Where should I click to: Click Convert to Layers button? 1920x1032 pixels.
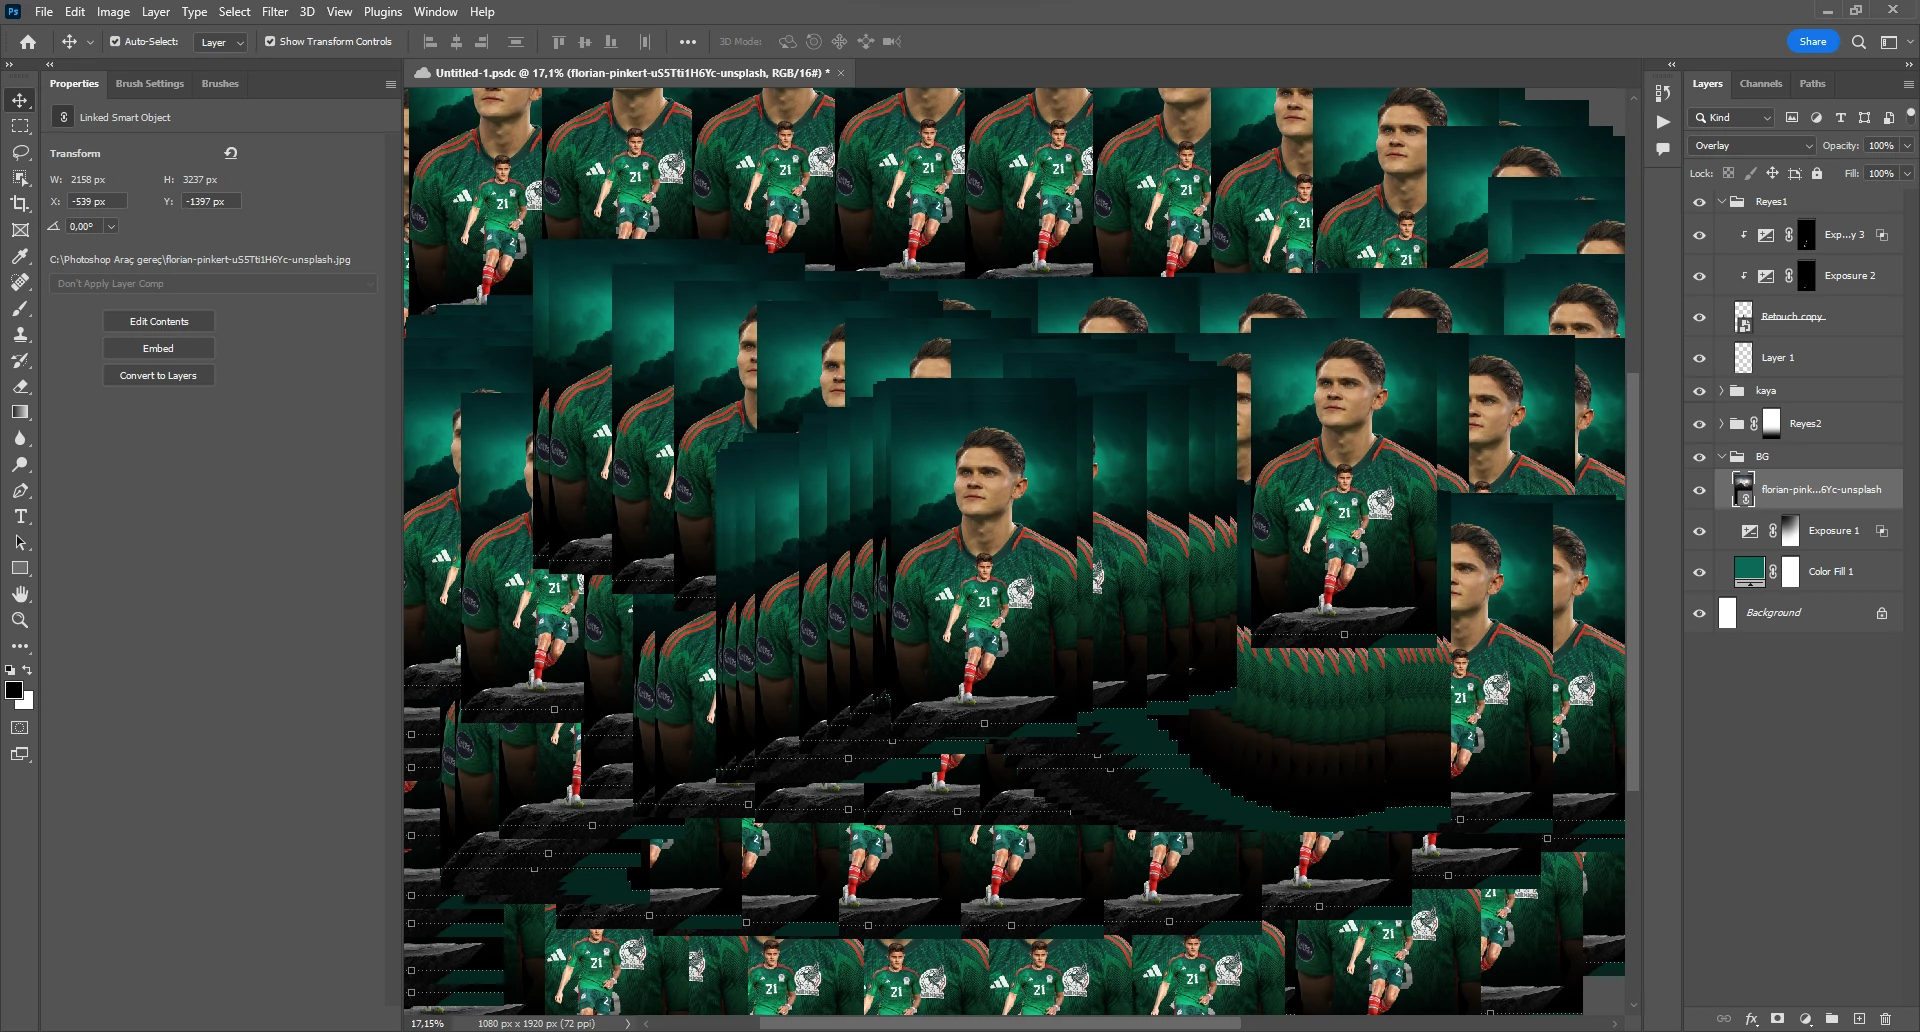point(159,376)
